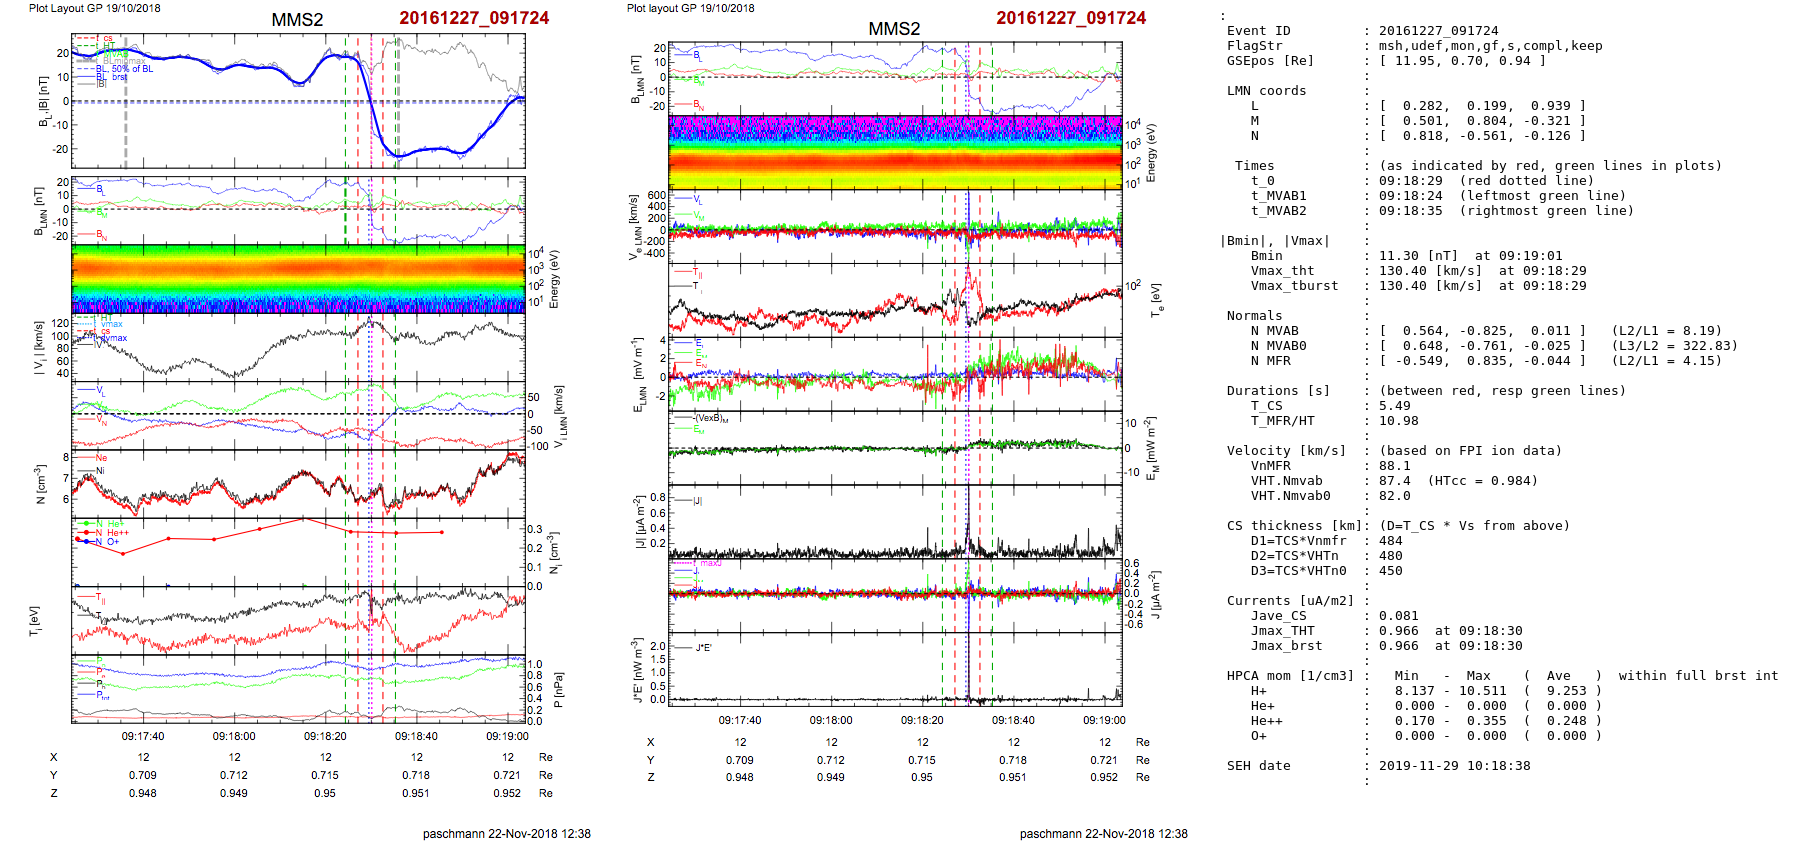Click the MMS2 title above the left plot
The width and height of the screenshot is (1804, 841).
pos(297,20)
